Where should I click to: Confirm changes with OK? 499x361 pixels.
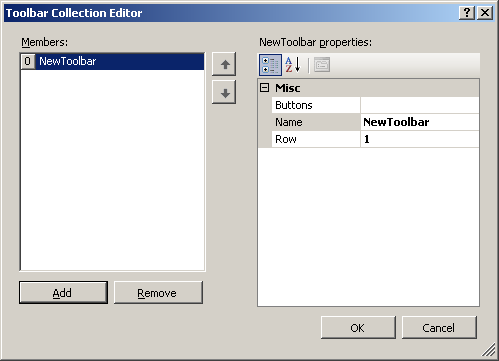[358, 328]
